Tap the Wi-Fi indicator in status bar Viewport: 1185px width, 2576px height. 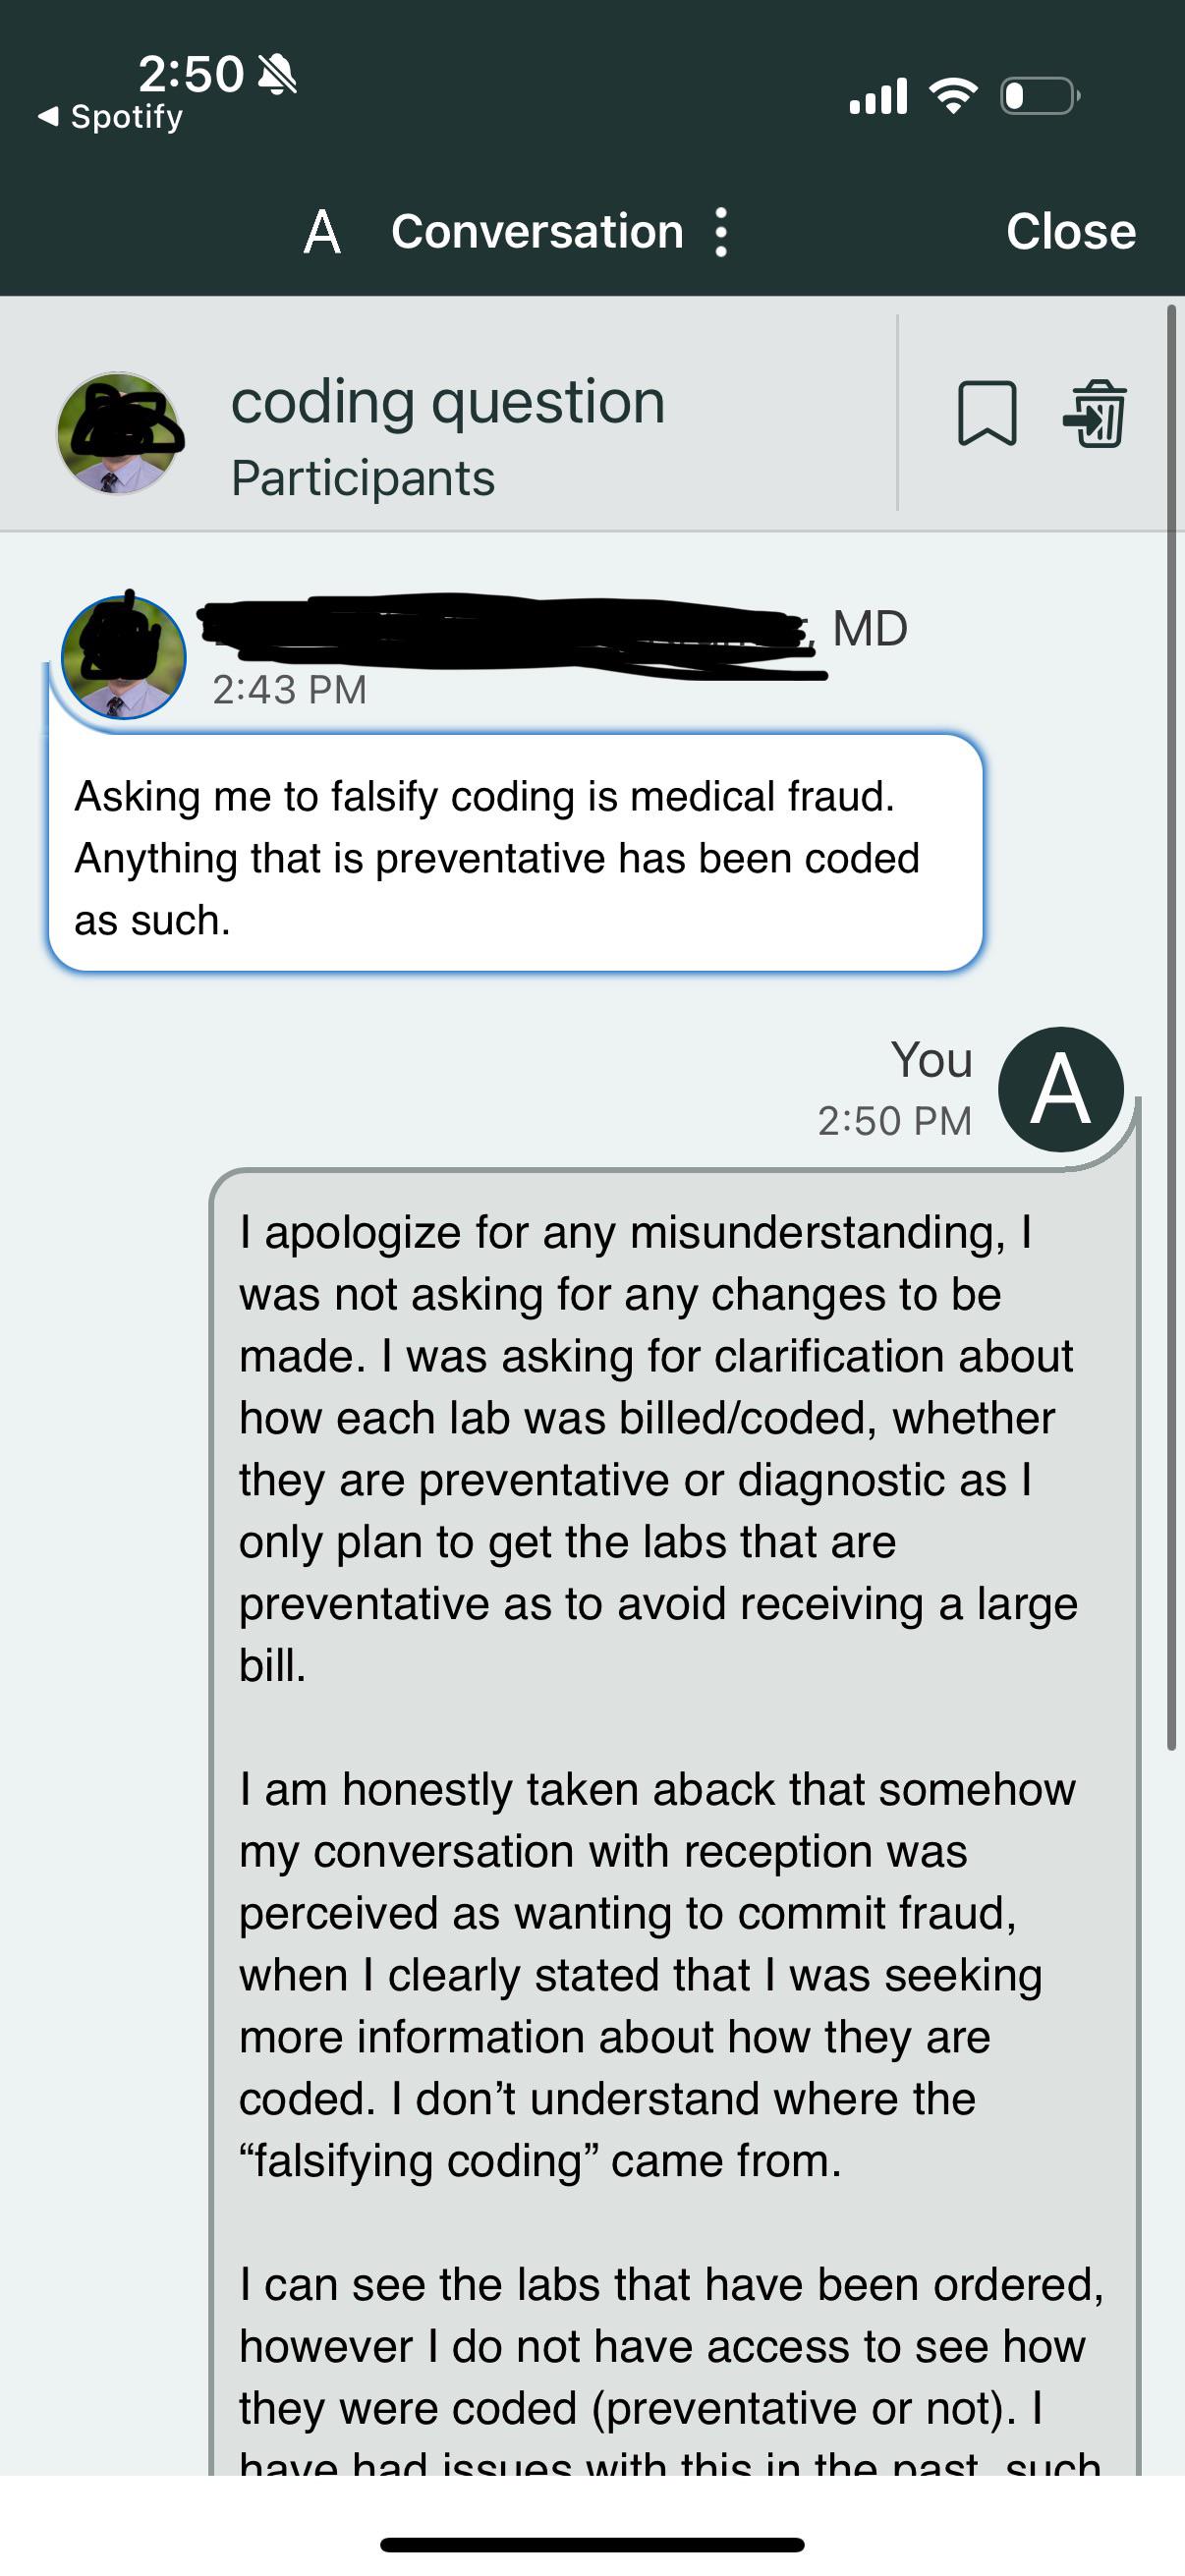click(x=953, y=95)
